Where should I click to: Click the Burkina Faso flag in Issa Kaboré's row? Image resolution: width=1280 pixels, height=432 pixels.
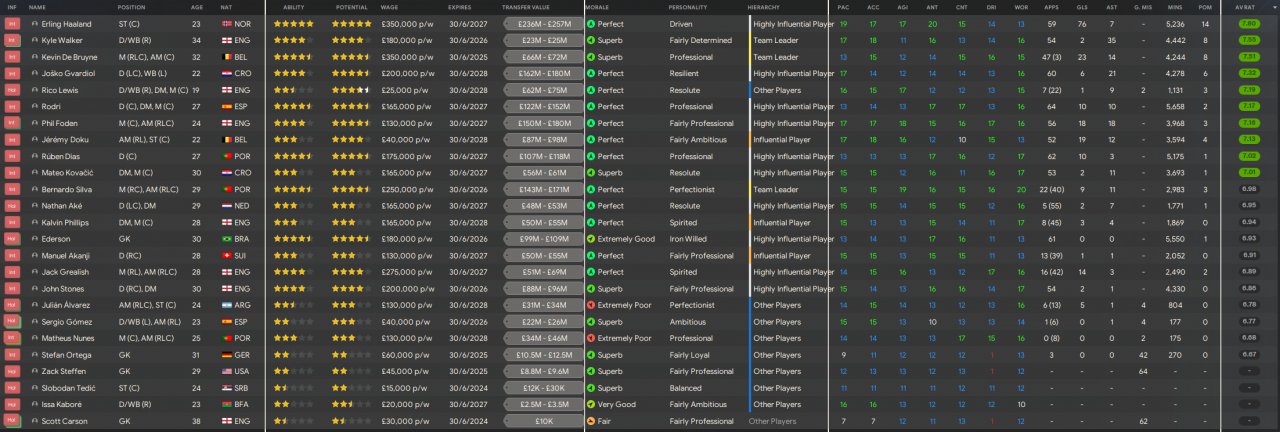226,404
